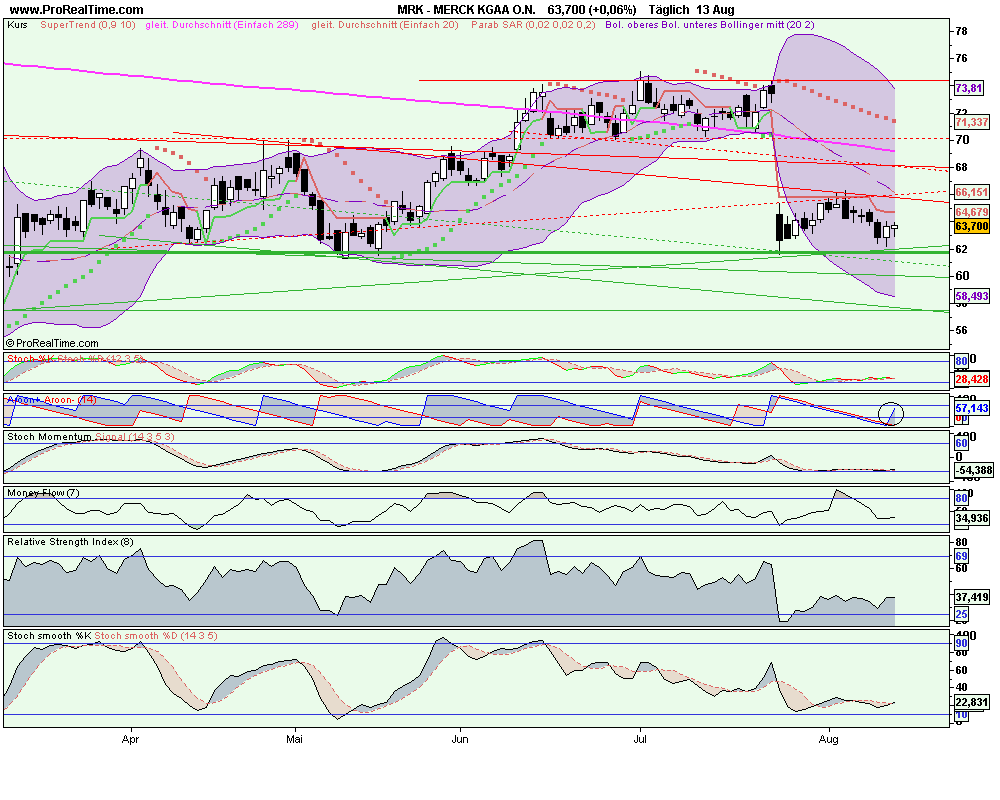This screenshot has height=800, width=1000.
Task: Click the 78 price axis label
Action: pos(961,31)
